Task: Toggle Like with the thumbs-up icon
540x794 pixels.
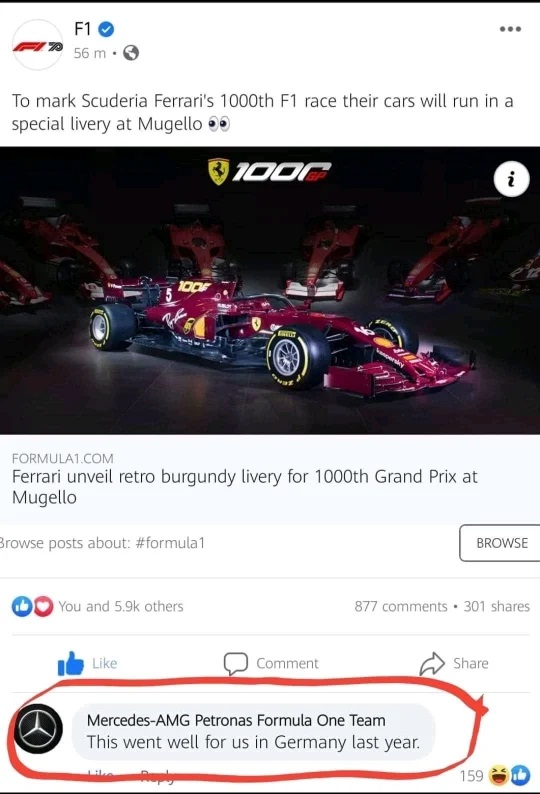Action: pos(70,664)
